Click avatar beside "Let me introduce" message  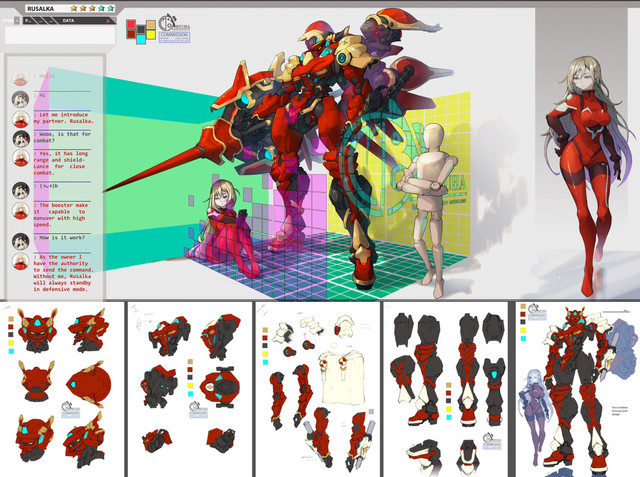pos(20,119)
